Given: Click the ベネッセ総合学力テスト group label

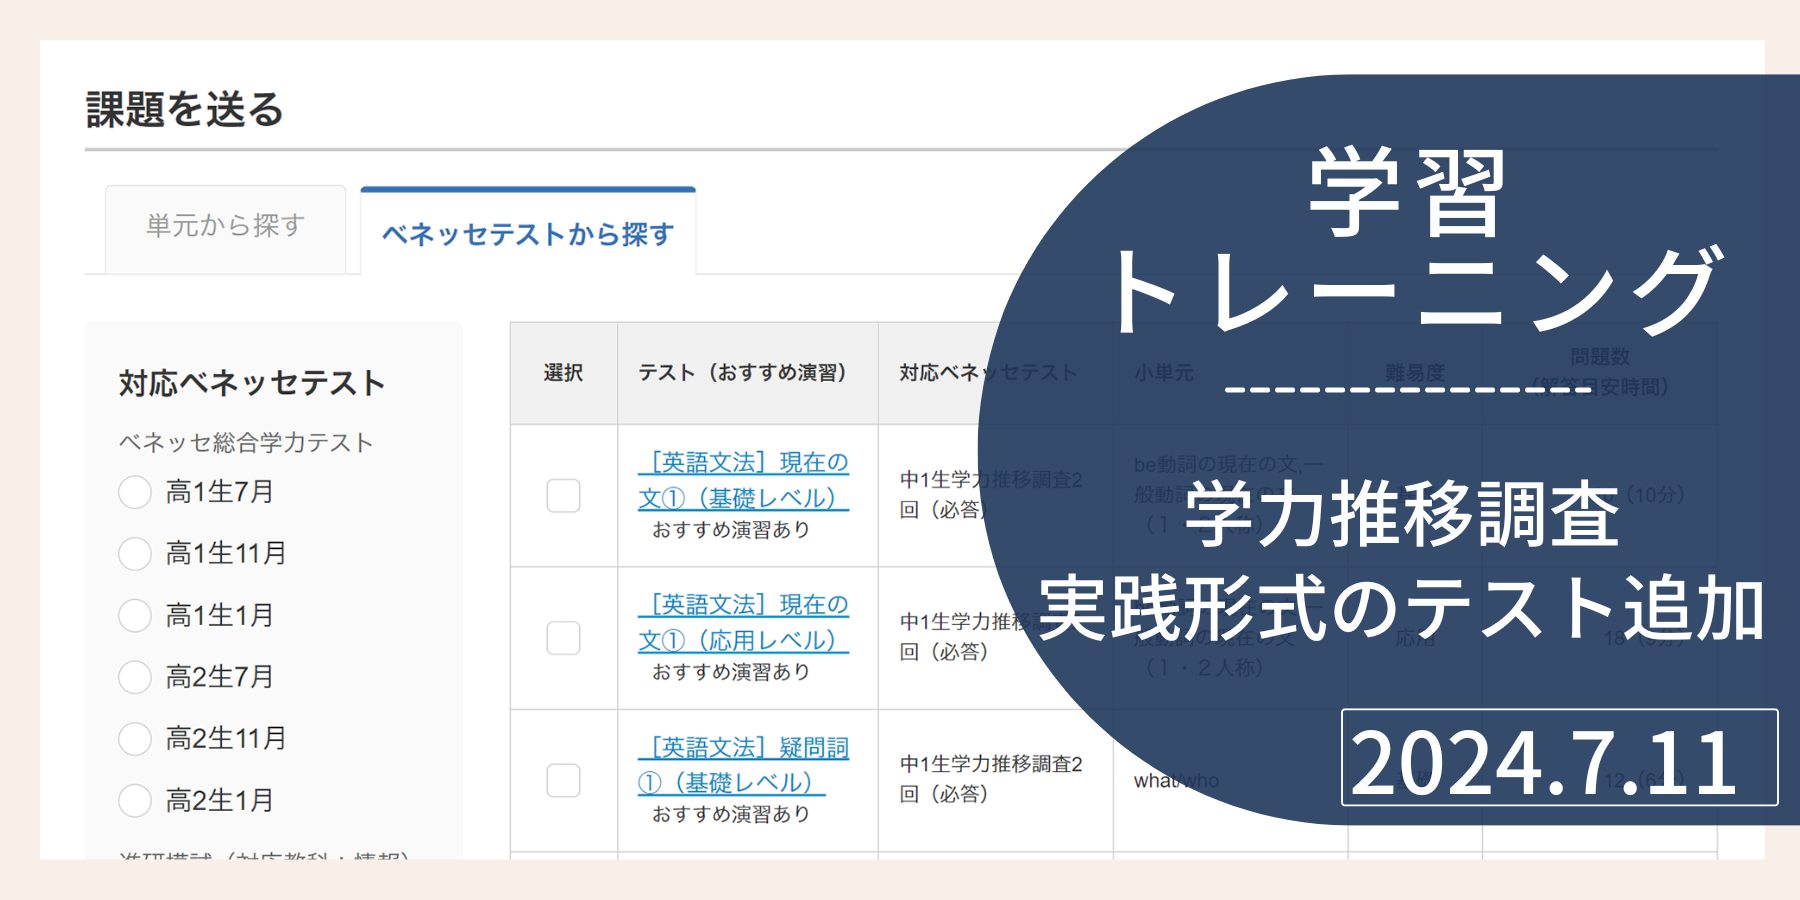Looking at the screenshot, I should pos(246,442).
